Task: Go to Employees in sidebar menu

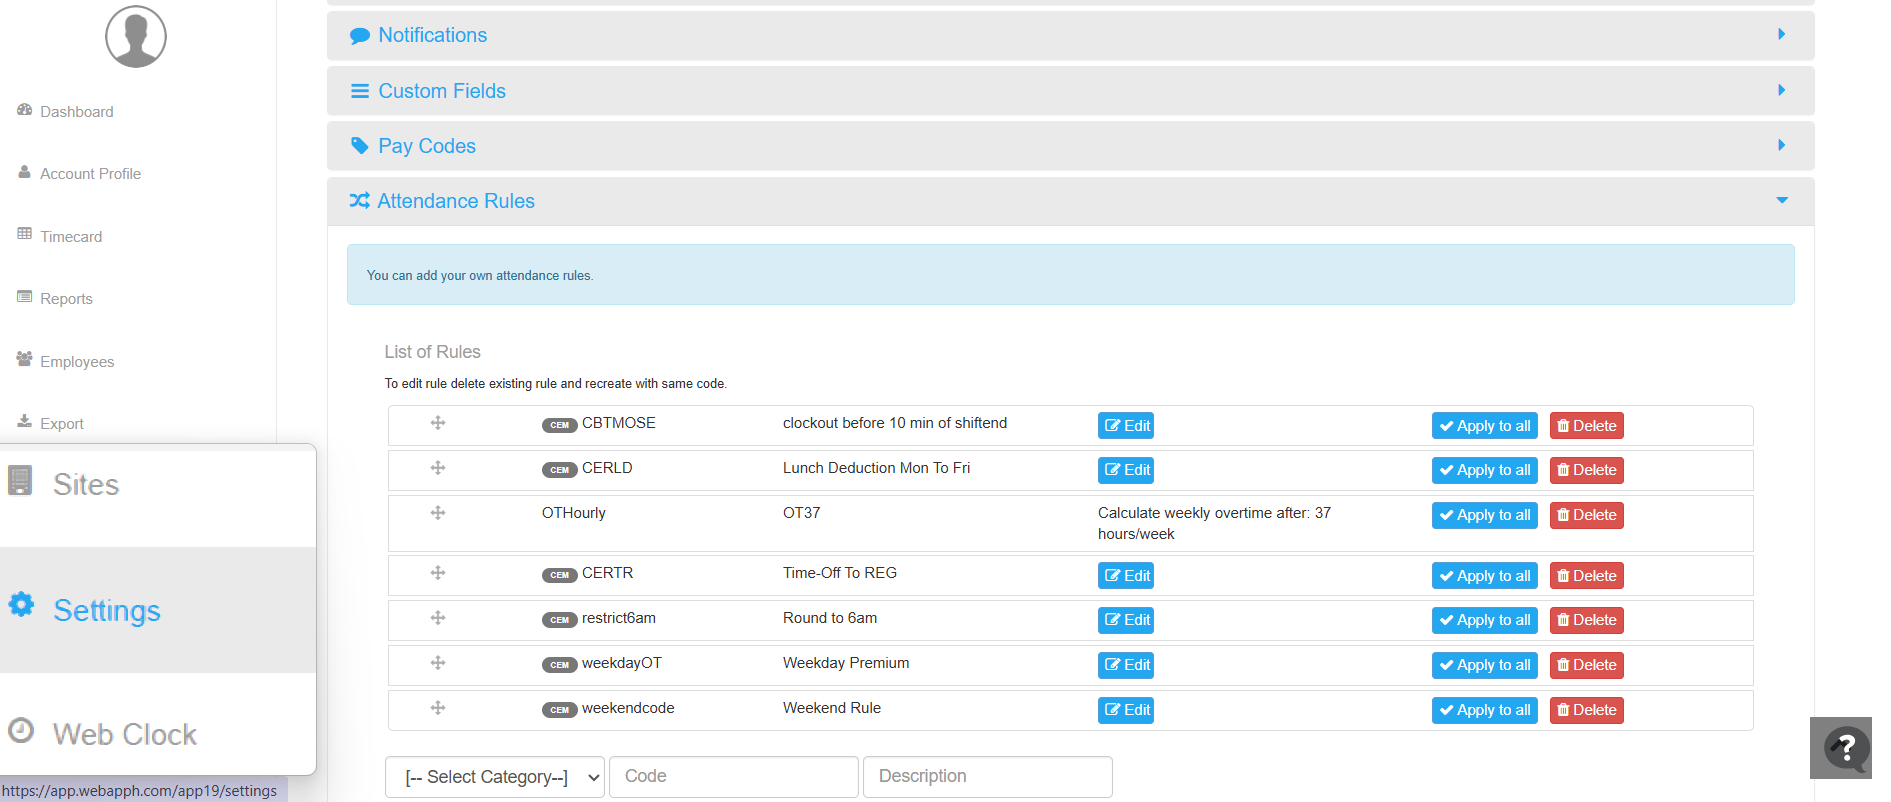Action: 77,362
